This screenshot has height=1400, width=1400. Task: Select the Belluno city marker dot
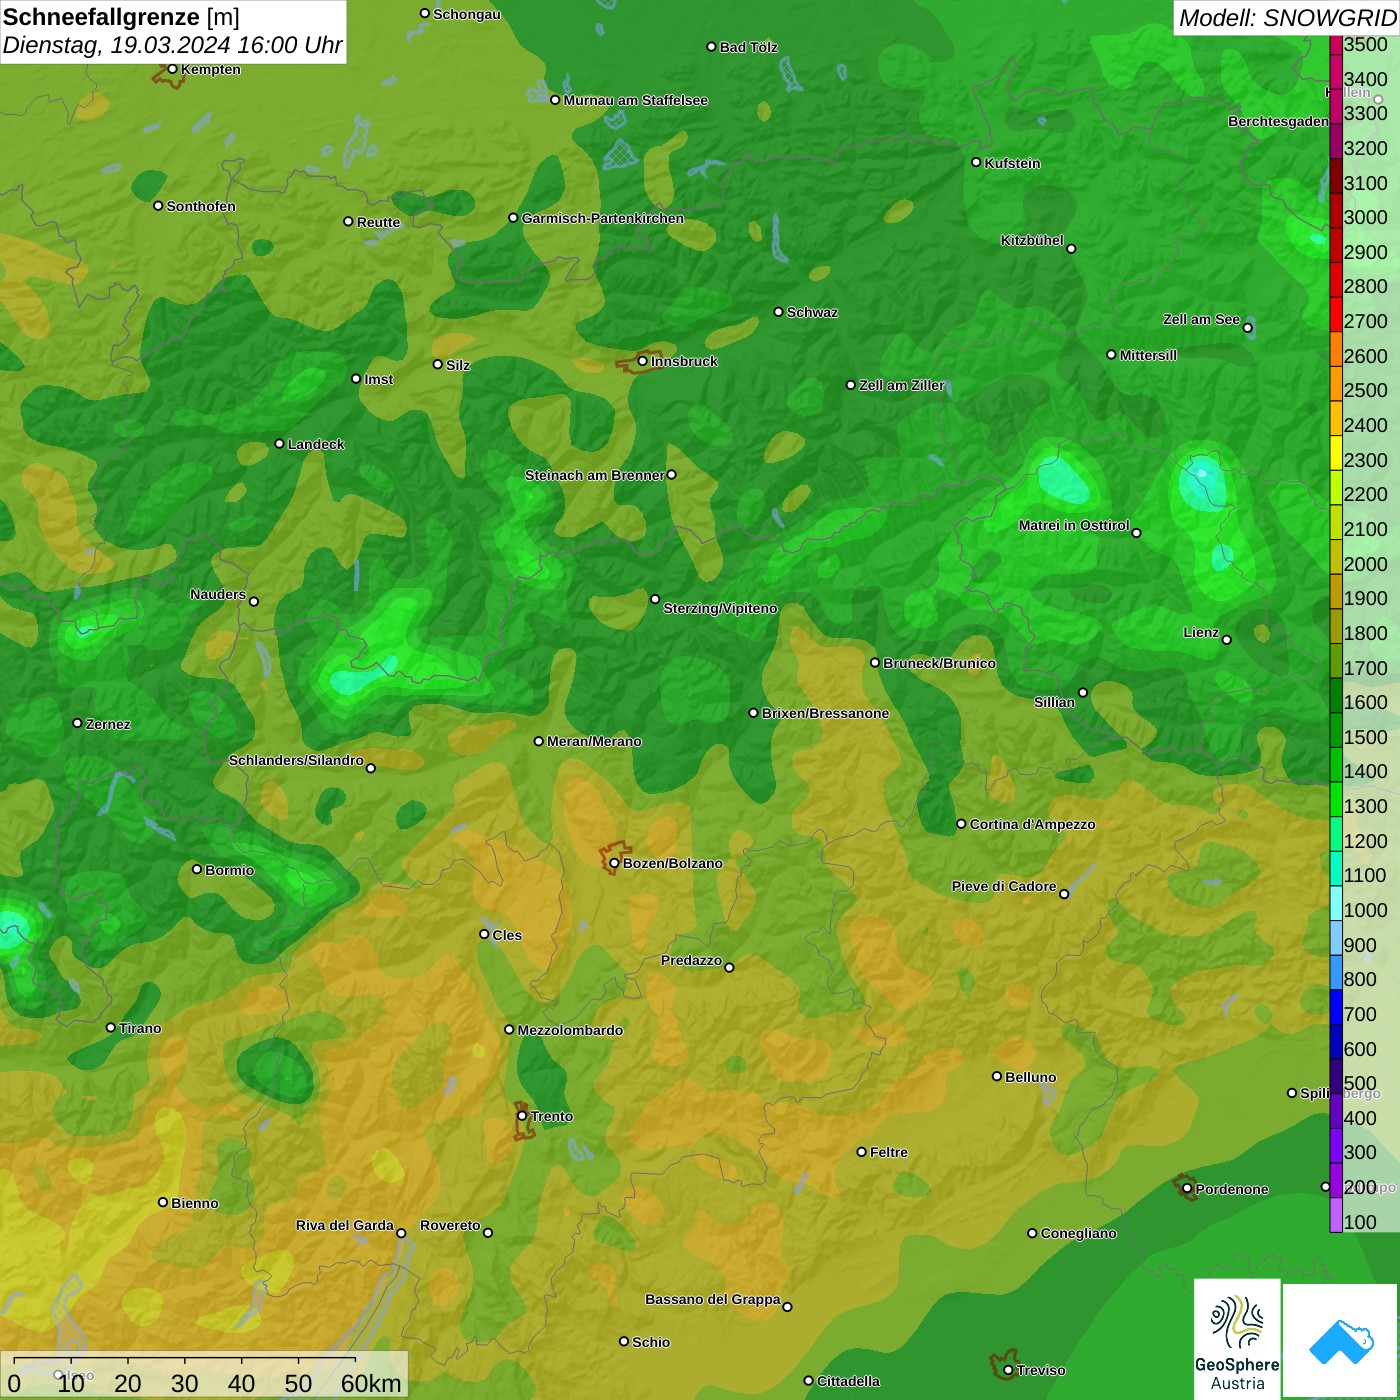coord(997,1076)
